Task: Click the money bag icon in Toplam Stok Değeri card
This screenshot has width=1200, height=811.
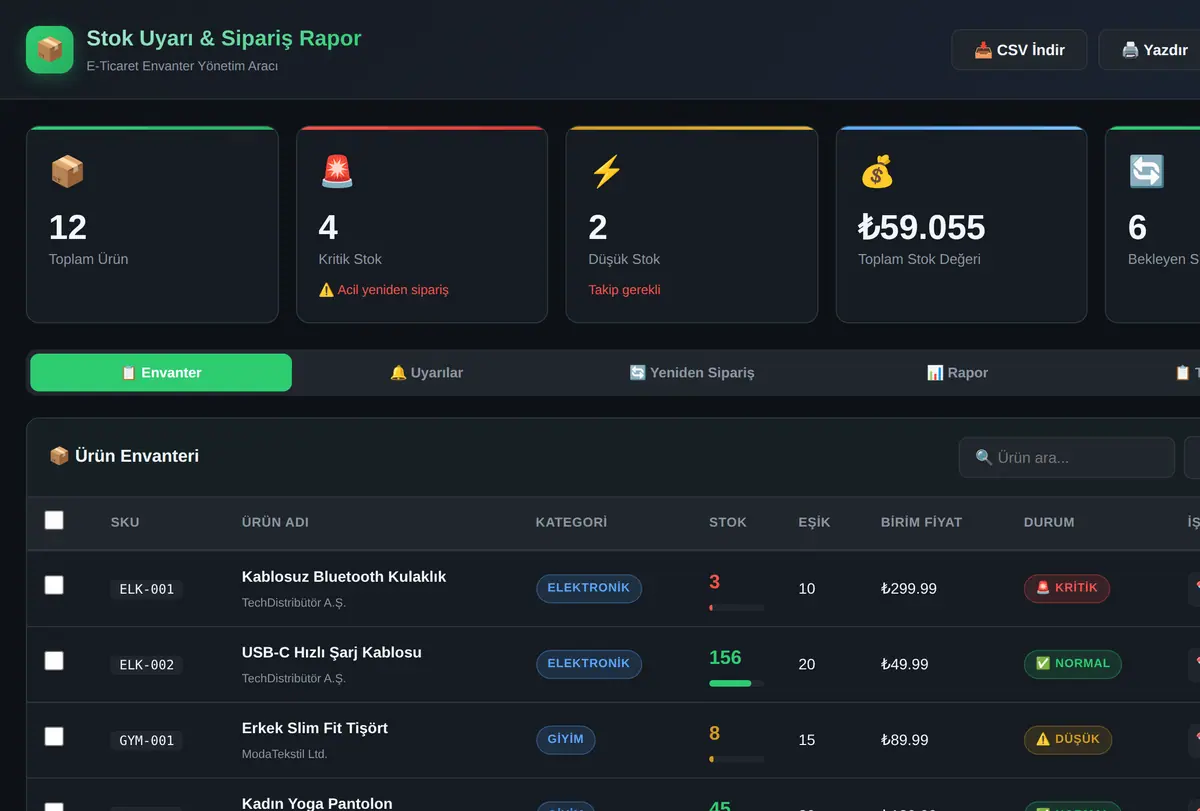Action: [x=876, y=172]
